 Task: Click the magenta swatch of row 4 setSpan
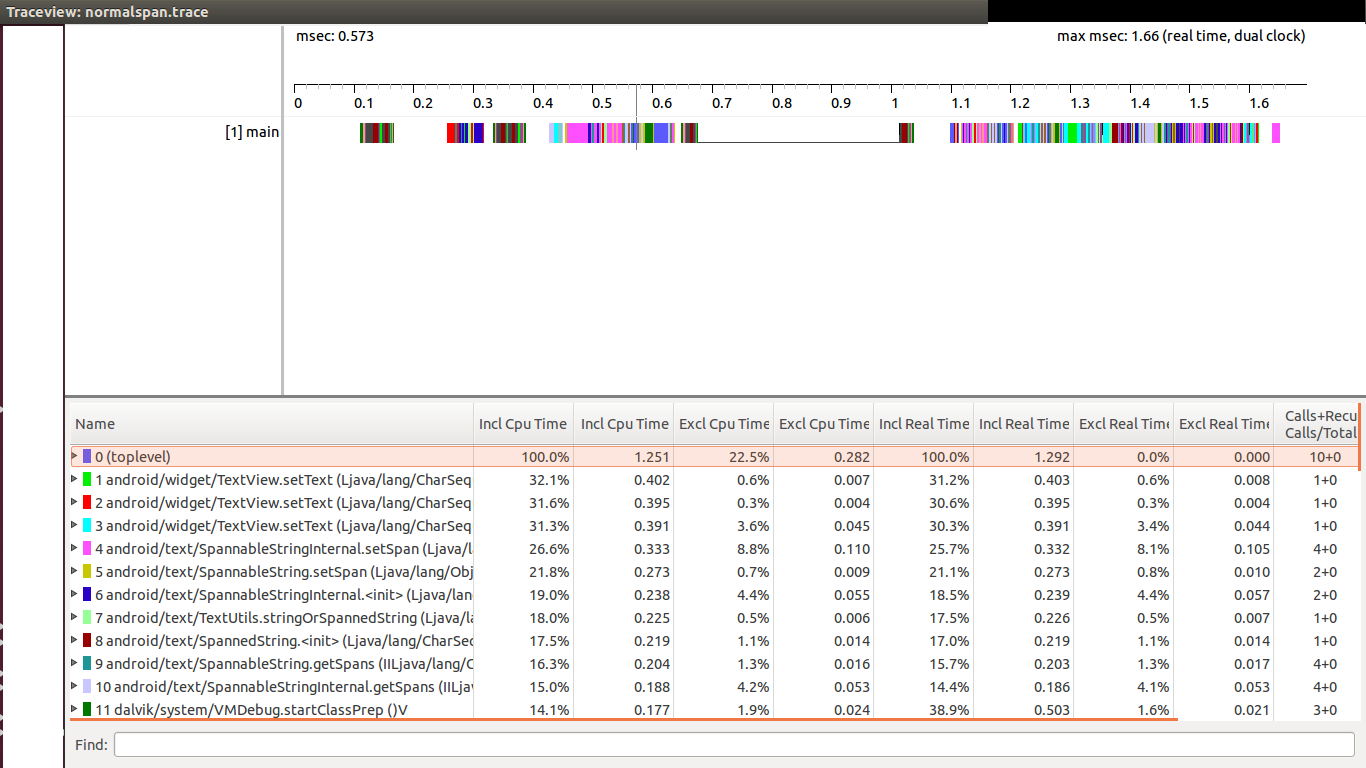tap(87, 549)
